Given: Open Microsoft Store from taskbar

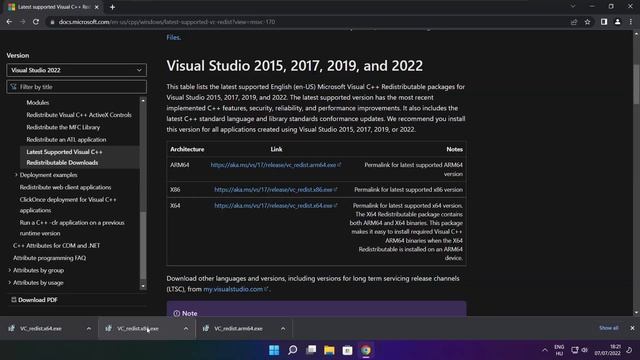Looking at the screenshot, I should click(x=347, y=350).
